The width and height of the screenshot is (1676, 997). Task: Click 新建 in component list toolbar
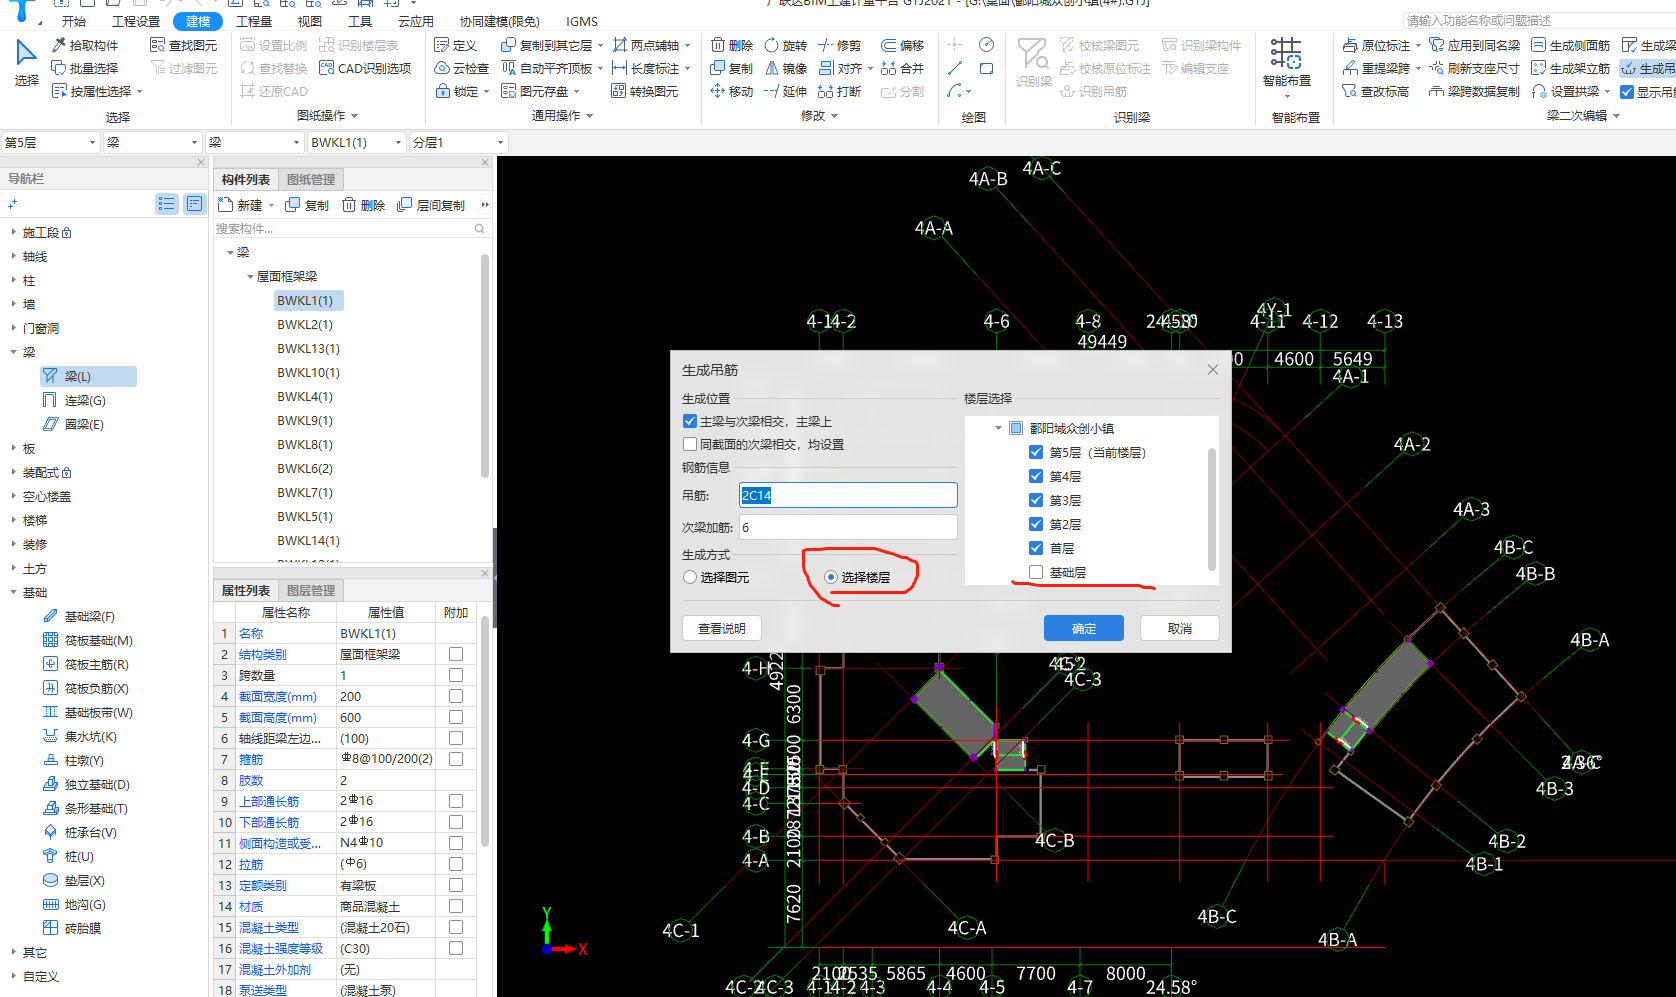tap(241, 205)
